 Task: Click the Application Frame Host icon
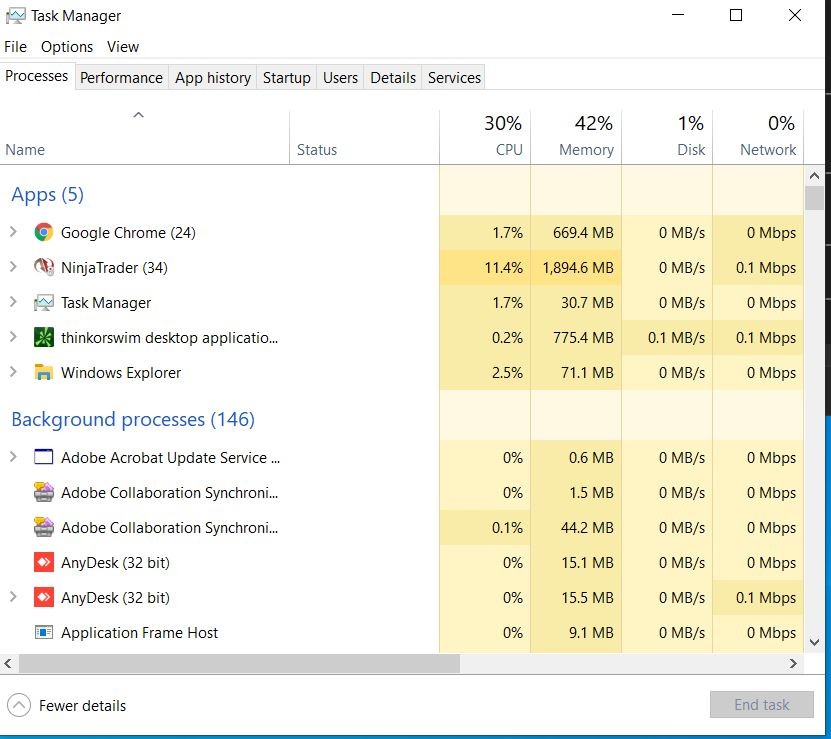coord(43,633)
